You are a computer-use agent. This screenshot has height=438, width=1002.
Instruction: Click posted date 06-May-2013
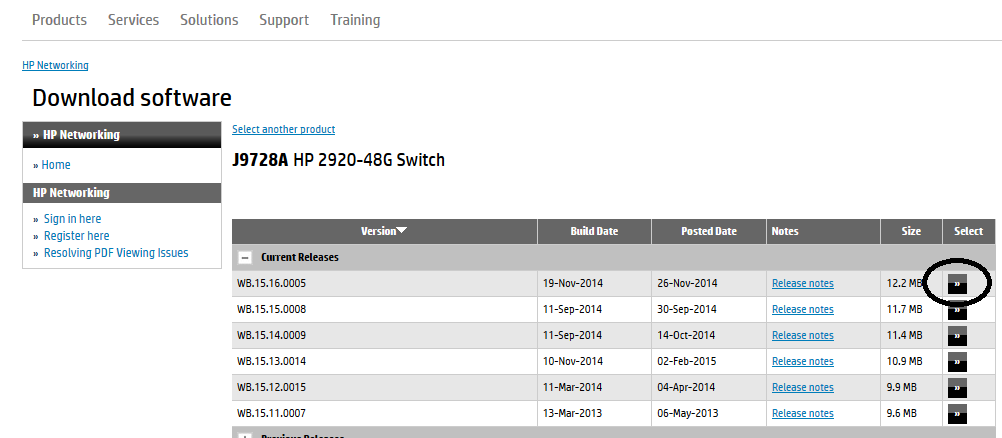click(688, 413)
